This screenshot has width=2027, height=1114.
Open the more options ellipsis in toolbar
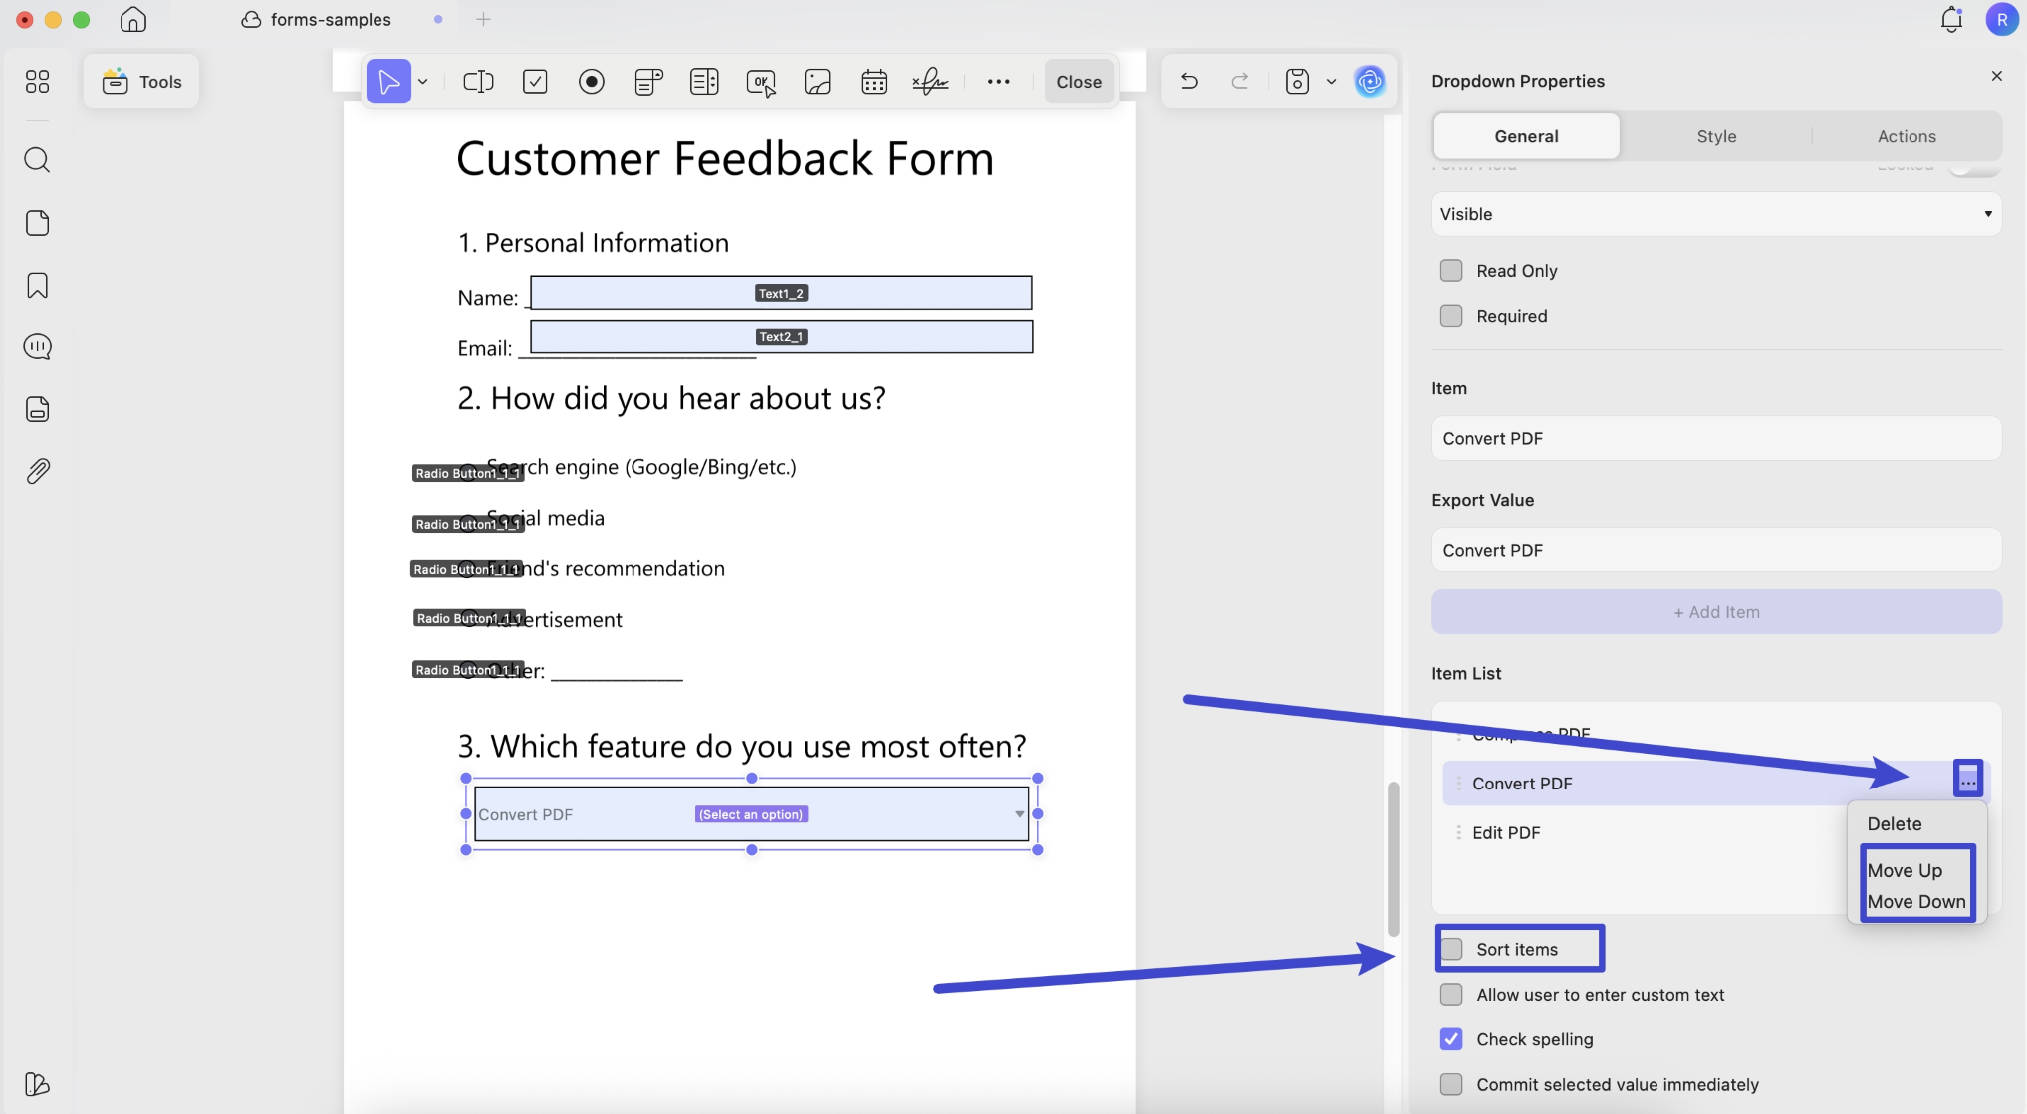point(998,82)
